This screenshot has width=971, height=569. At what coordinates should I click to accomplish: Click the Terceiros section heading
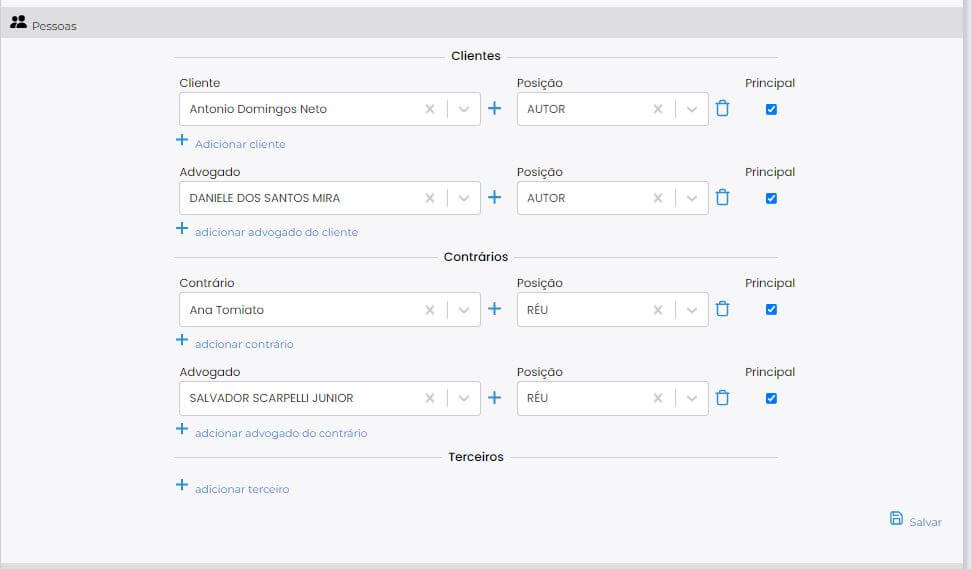point(476,457)
